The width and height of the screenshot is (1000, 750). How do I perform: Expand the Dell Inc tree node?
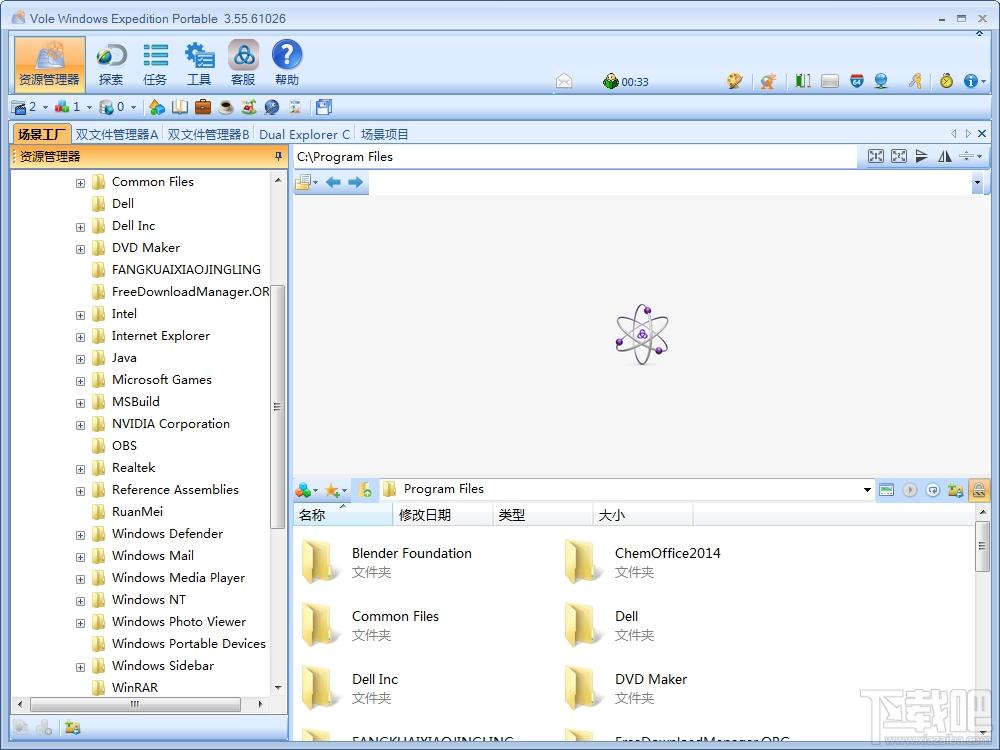click(x=80, y=227)
